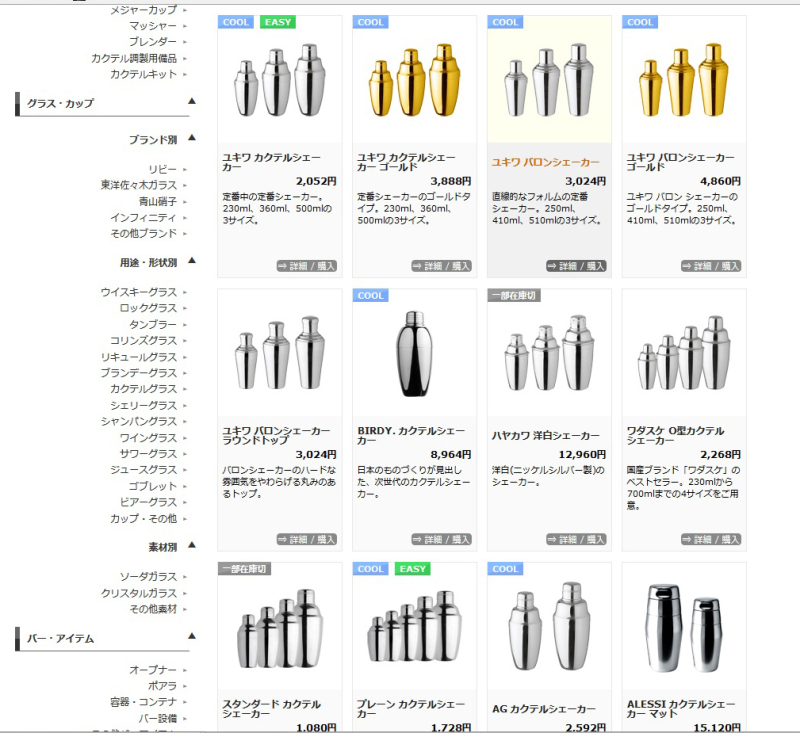Click 詳細/購入 for BIRDY. カクテルシェーカー
Viewport: 800px width, 733px height.
pyautogui.click(x=441, y=539)
